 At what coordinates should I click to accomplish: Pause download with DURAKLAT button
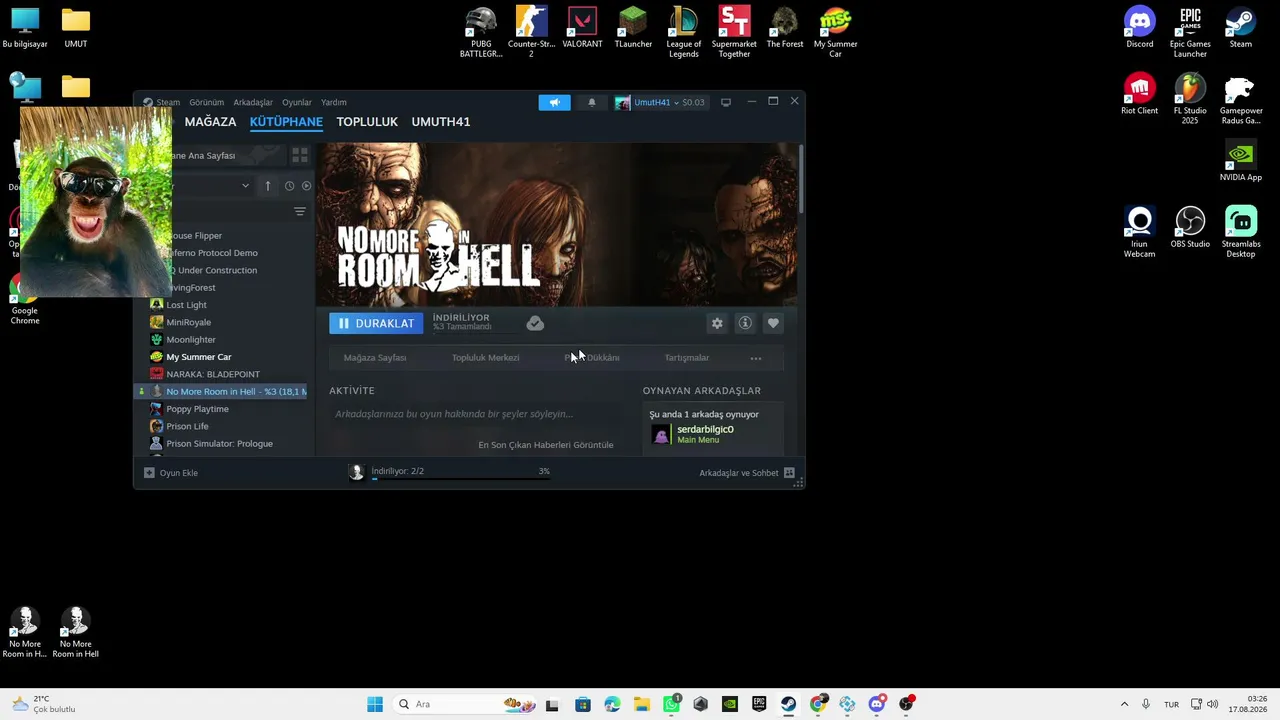coord(376,323)
